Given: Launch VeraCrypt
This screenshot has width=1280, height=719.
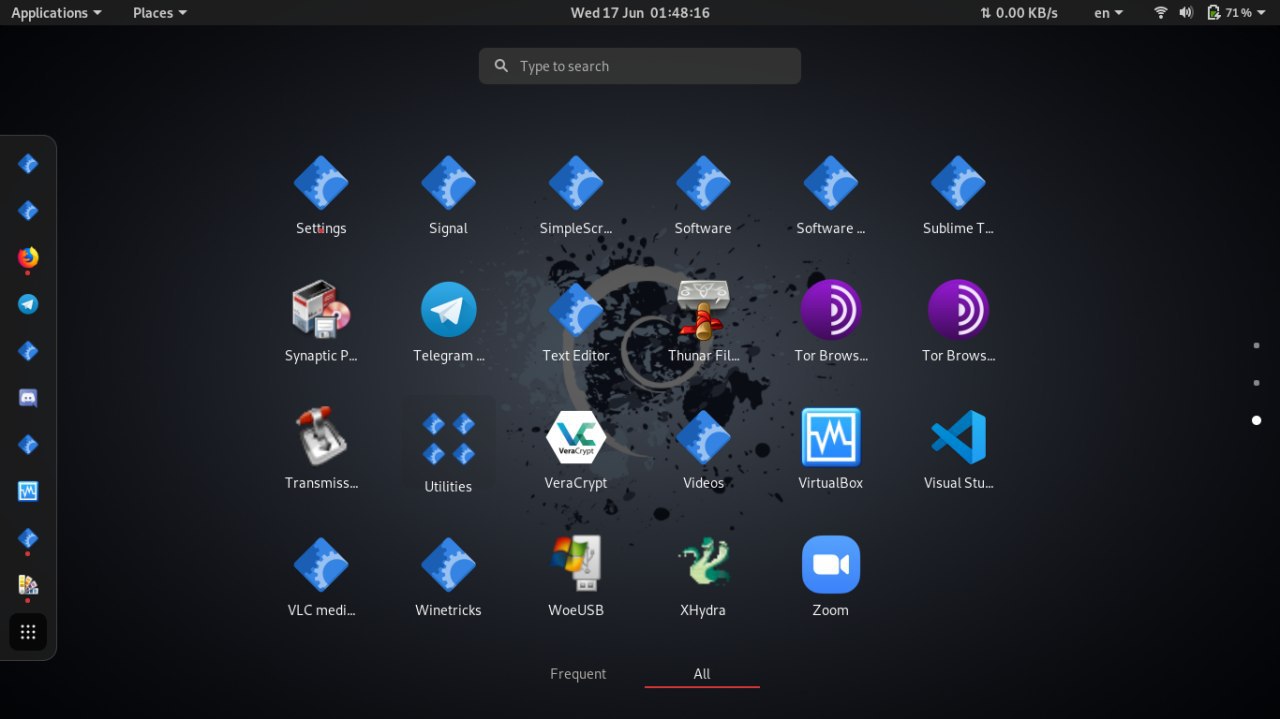Looking at the screenshot, I should click(x=576, y=450).
